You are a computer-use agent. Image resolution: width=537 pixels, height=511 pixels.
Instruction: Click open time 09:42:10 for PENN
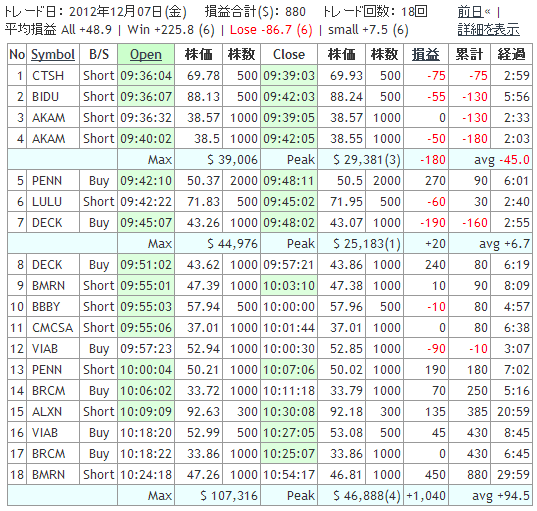[x=146, y=181]
